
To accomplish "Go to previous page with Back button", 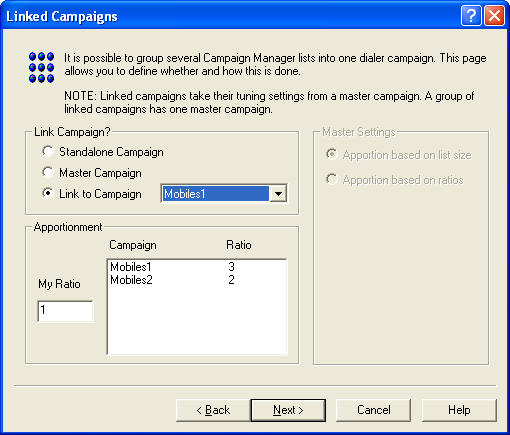I will pos(213,410).
